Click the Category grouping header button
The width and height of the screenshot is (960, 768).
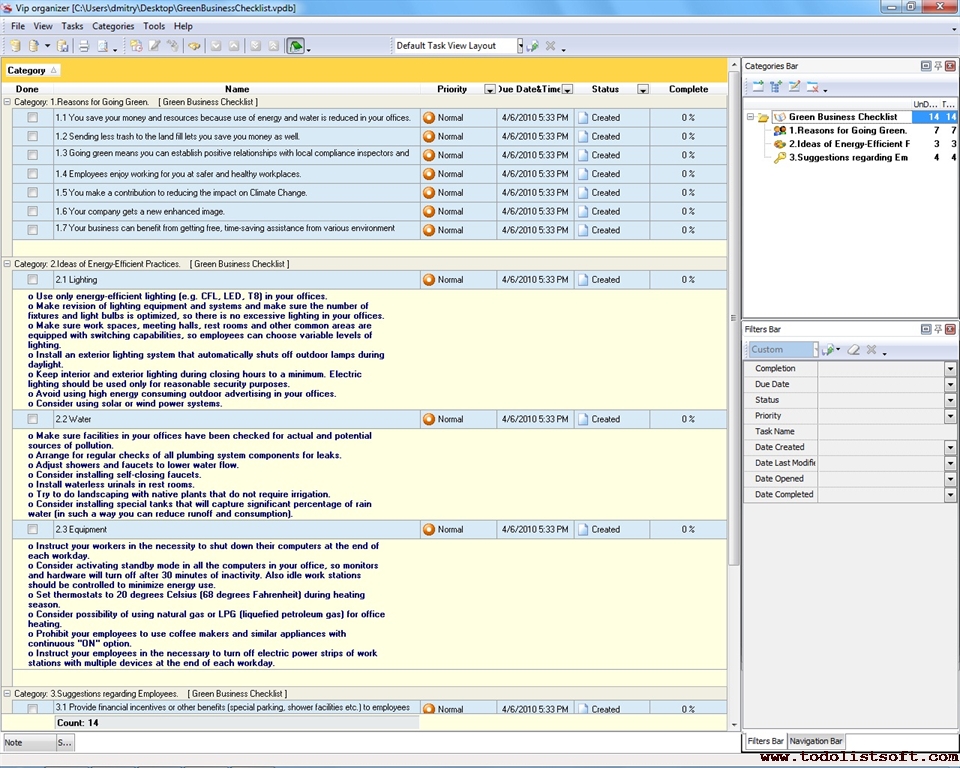point(32,70)
